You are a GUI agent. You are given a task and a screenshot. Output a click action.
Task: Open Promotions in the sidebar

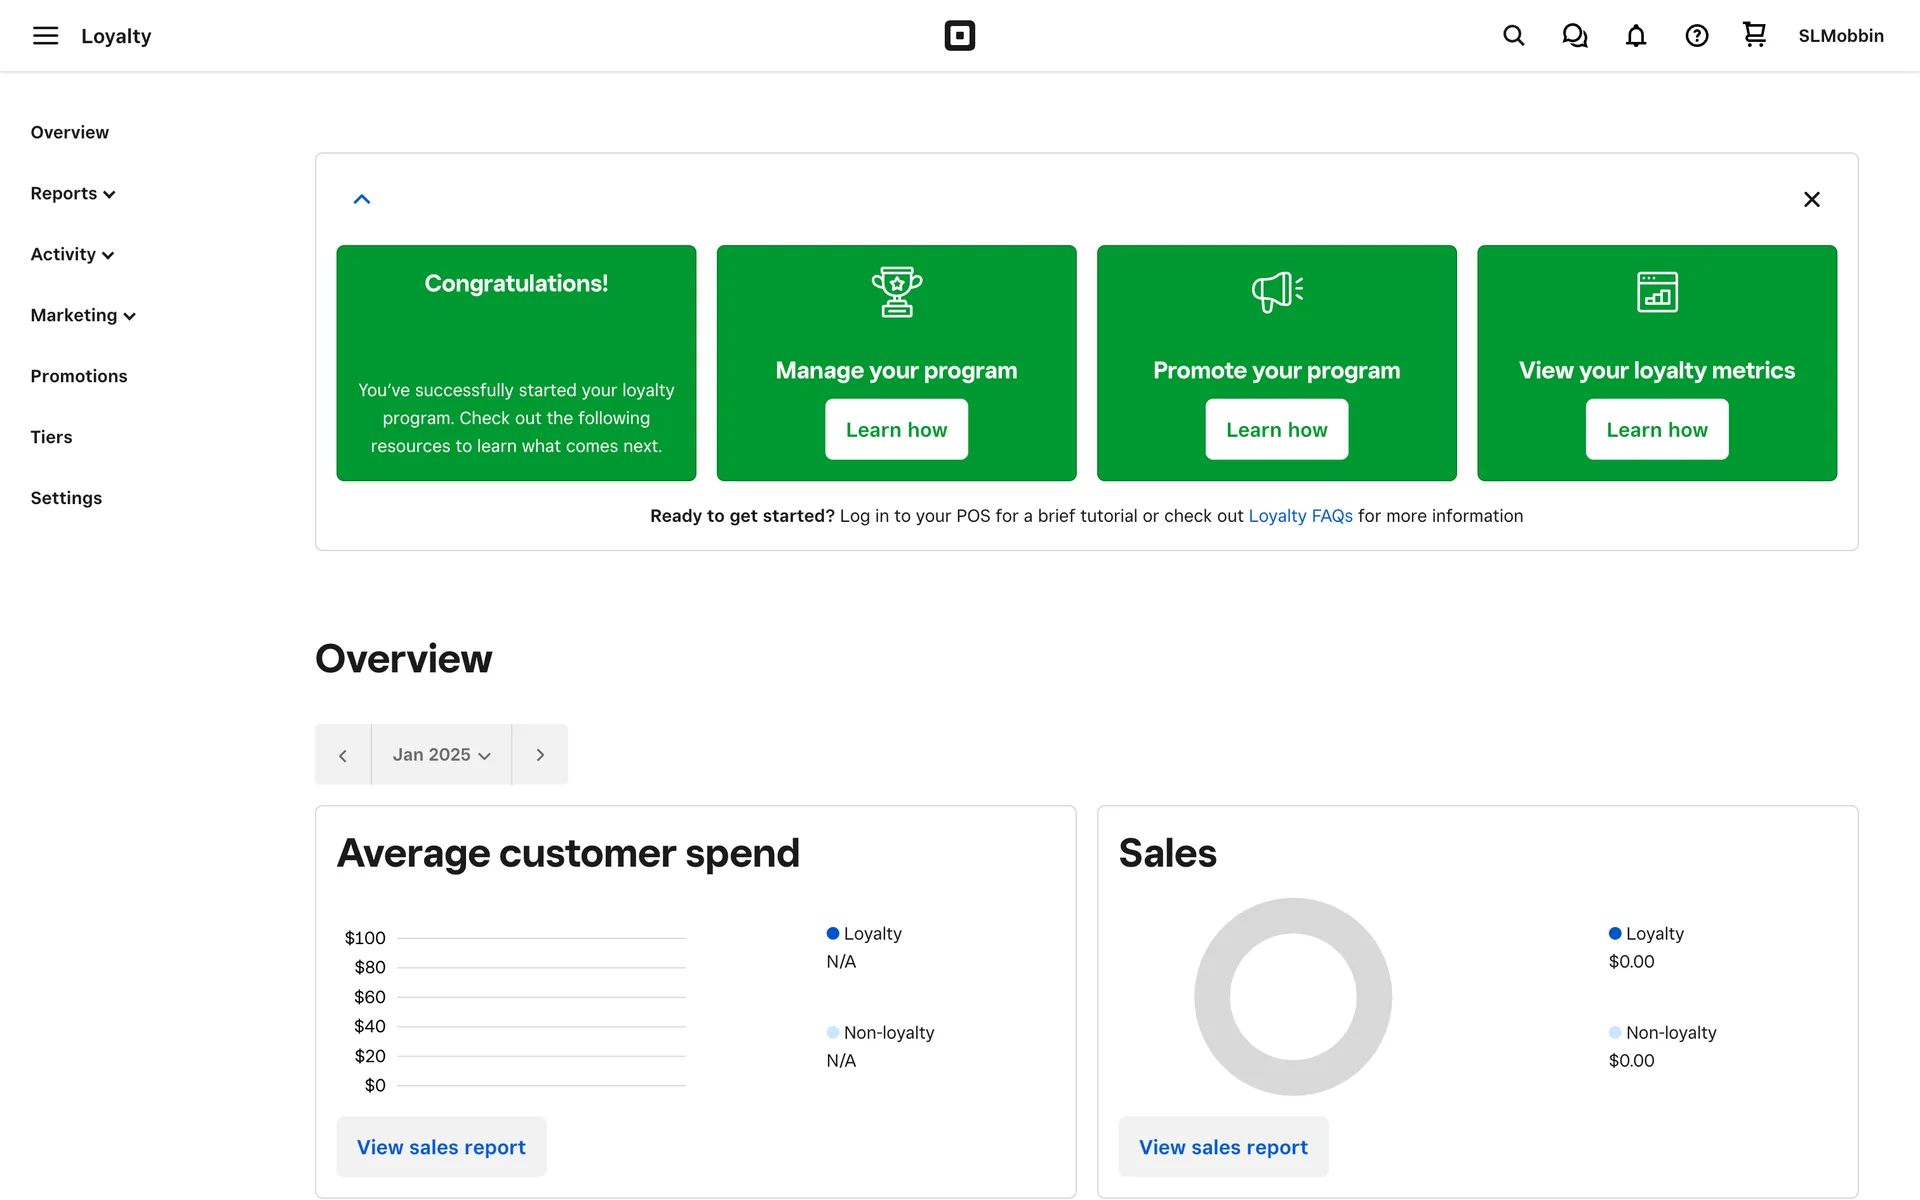point(79,376)
